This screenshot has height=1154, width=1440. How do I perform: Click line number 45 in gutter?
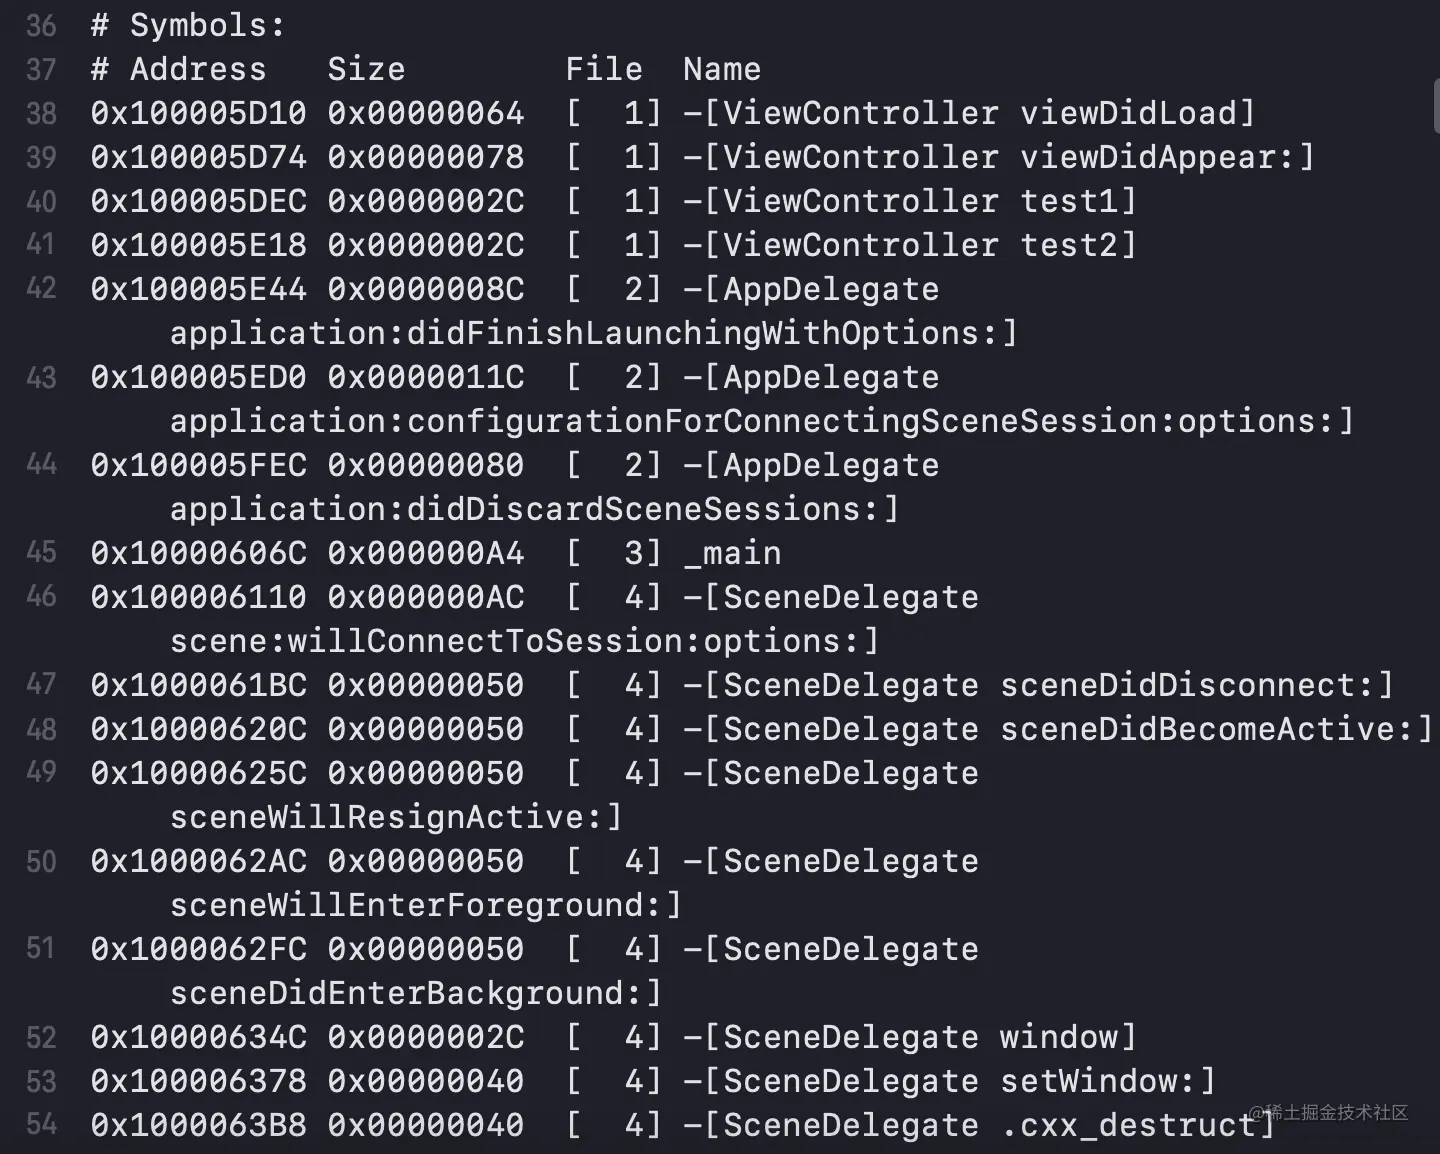pyautogui.click(x=41, y=553)
